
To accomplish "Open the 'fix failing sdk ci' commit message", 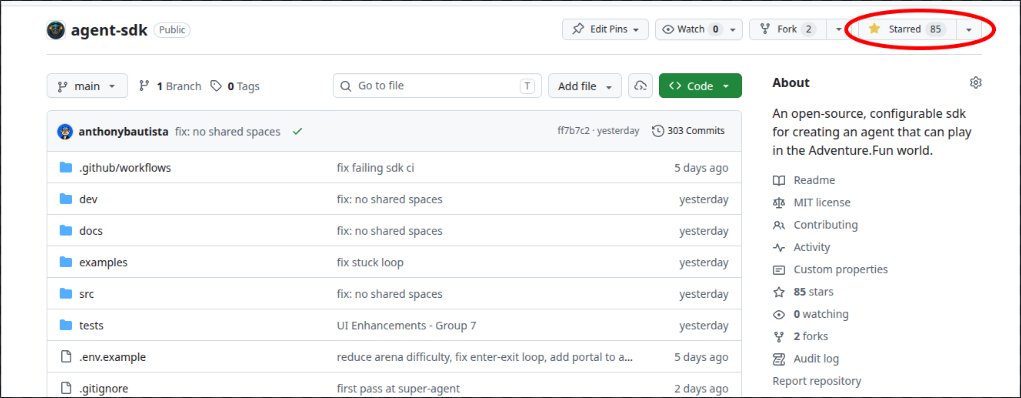I will point(375,168).
